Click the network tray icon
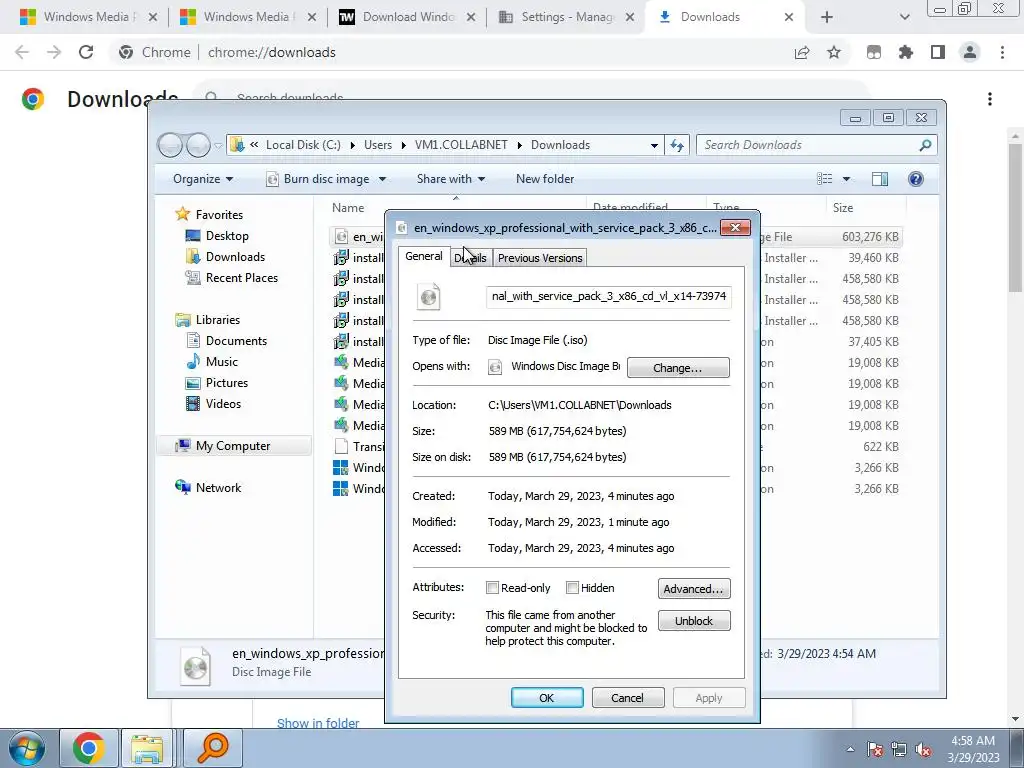Viewport: 1024px width, 768px height. 899,749
